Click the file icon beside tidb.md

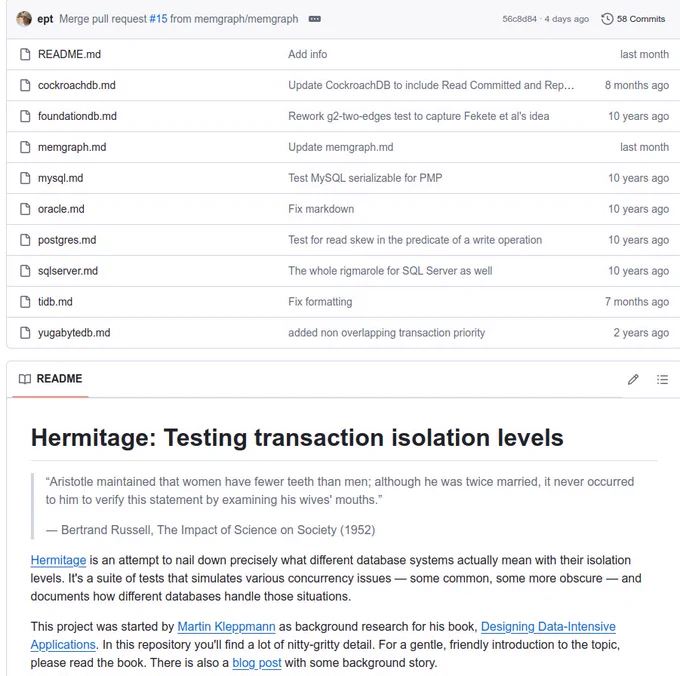point(25,302)
